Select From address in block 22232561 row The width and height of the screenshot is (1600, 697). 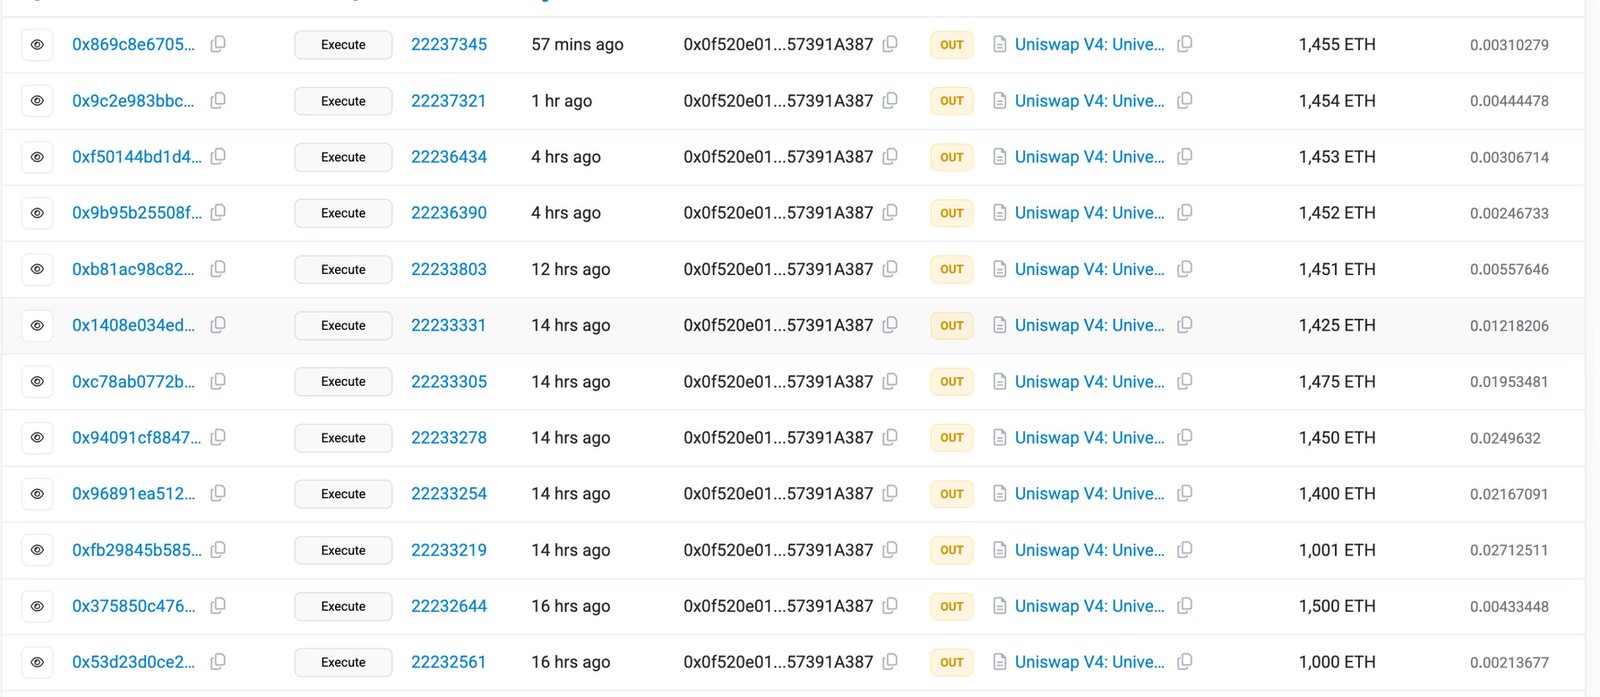(778, 662)
